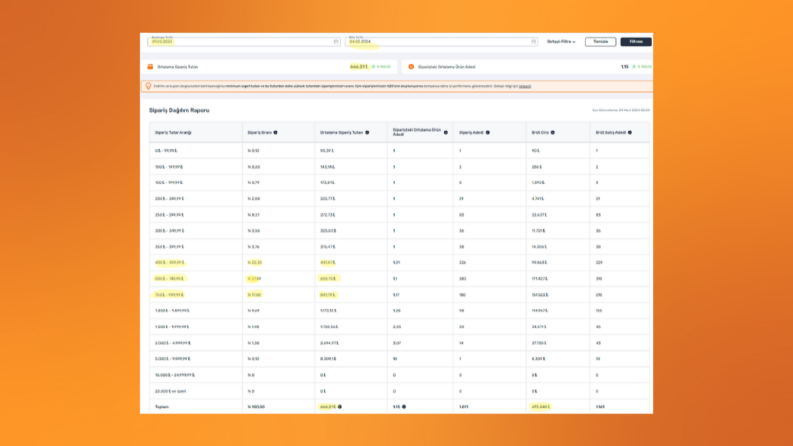Click the lightbulb icon in the banner
The width and height of the screenshot is (793, 446).
148,86
